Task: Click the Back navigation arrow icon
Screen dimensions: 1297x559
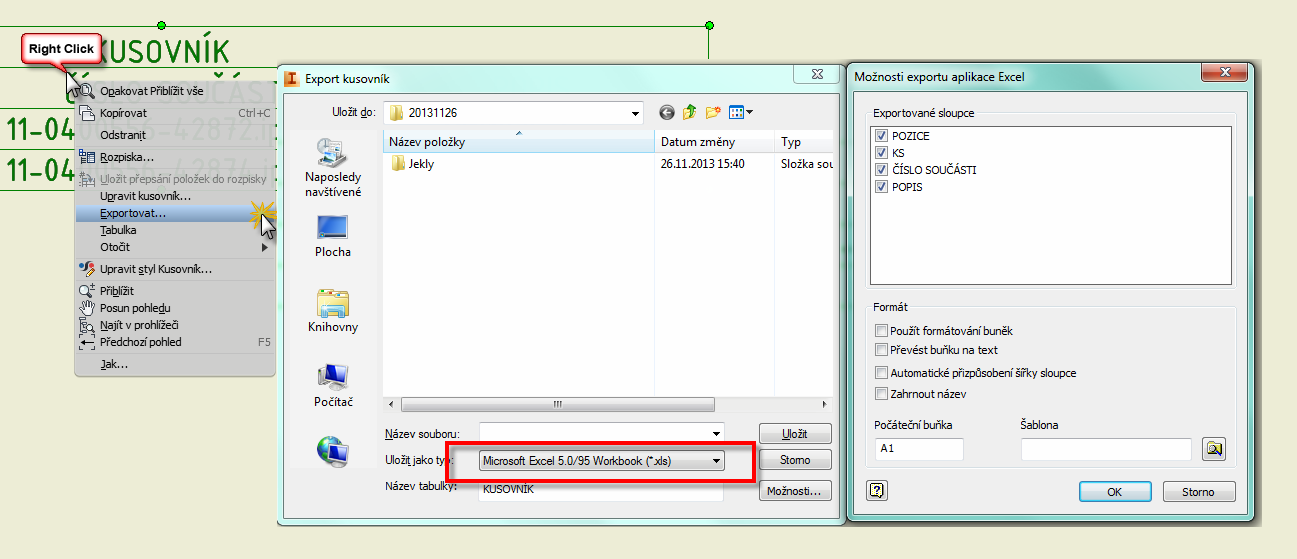Action: pyautogui.click(x=667, y=113)
